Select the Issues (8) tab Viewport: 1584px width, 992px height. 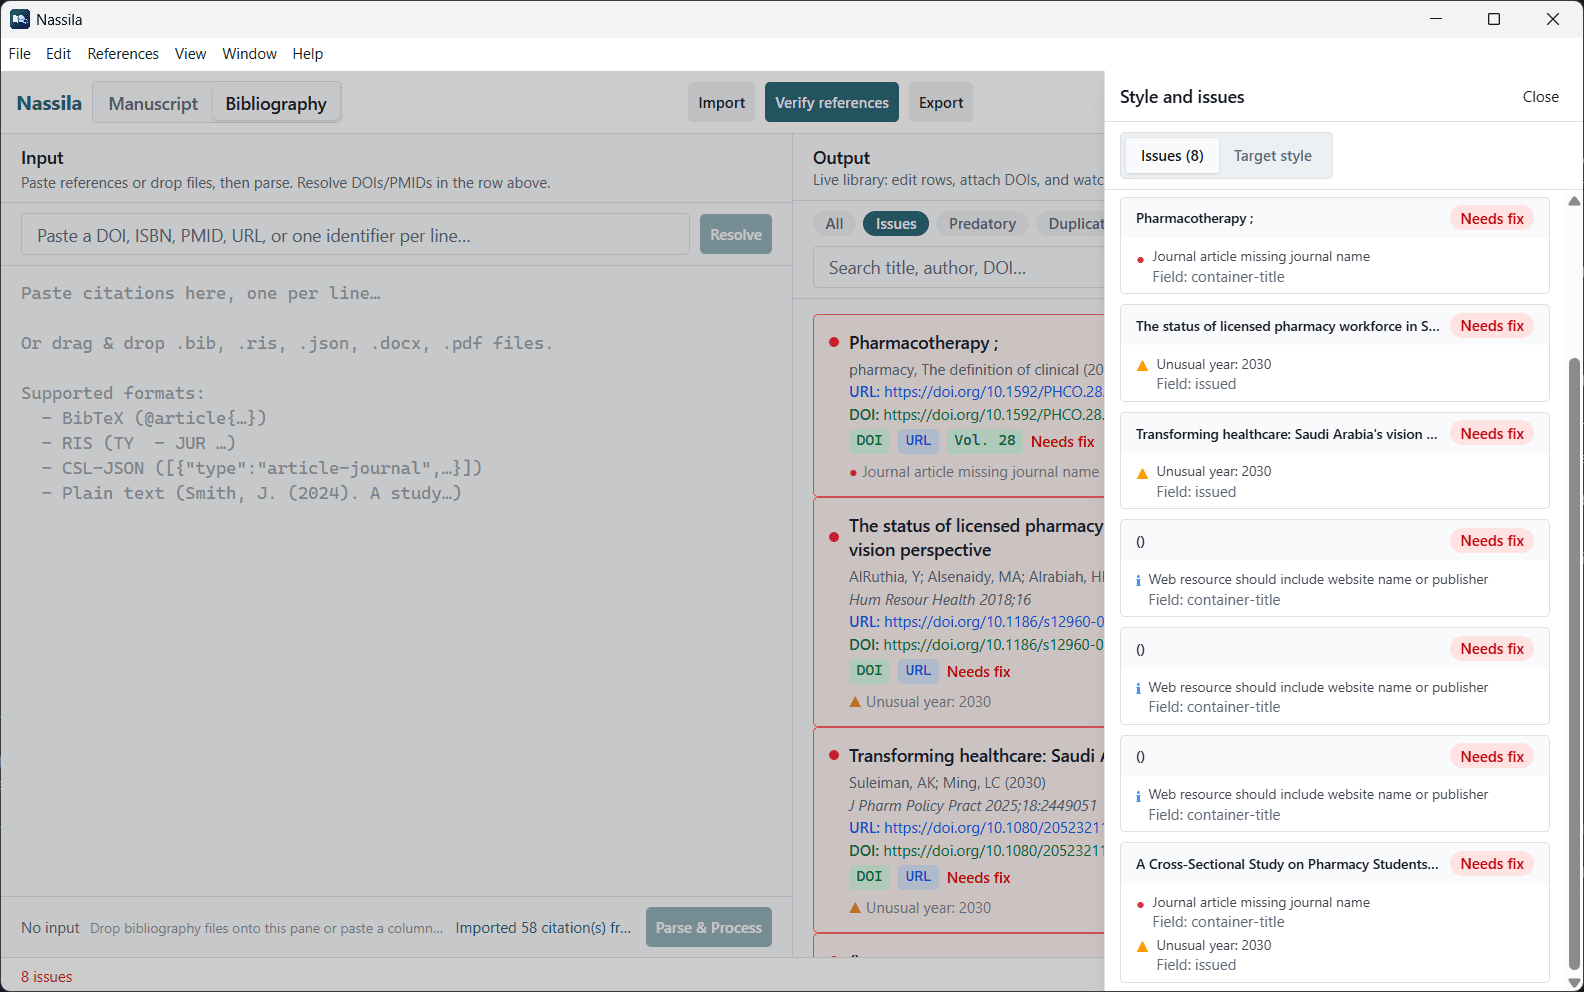tap(1172, 156)
